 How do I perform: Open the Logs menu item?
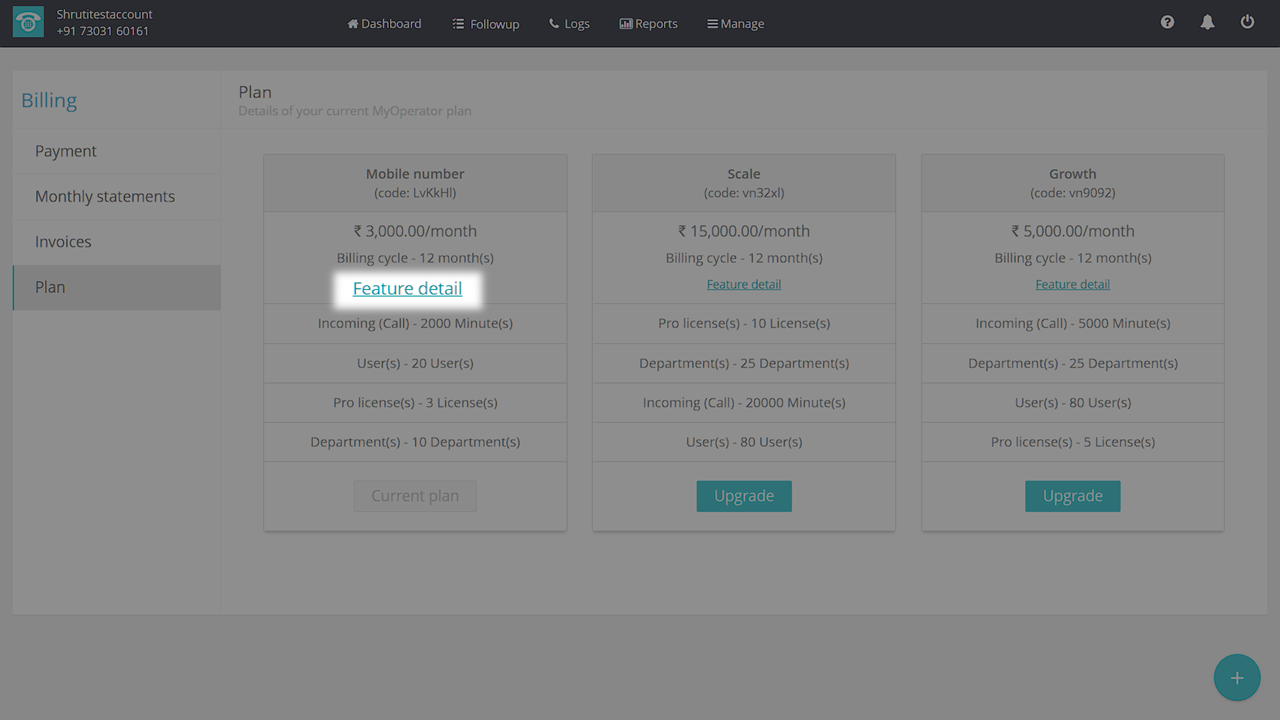tap(569, 23)
